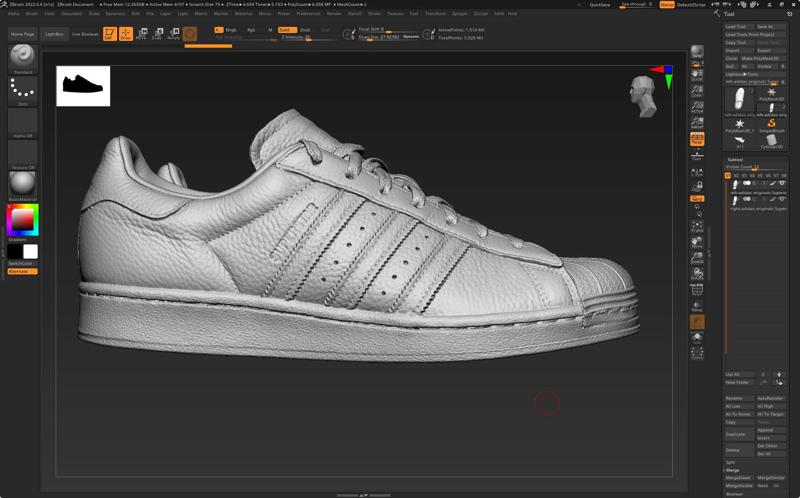
Task: Click the Frame mesh icon
Action: (697, 227)
